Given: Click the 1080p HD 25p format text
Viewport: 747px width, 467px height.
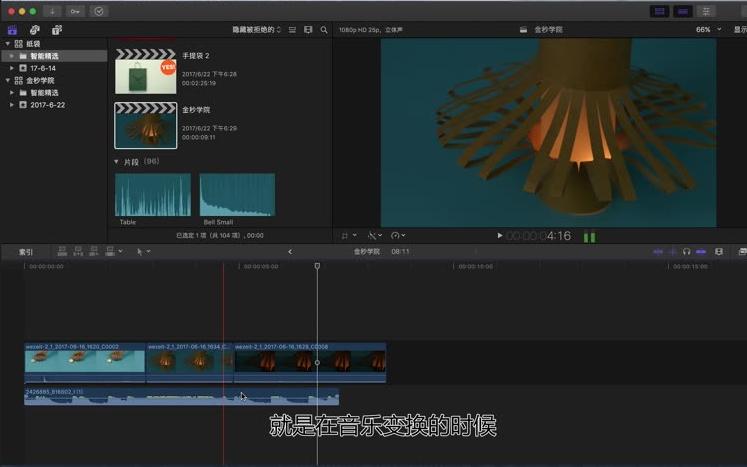Looking at the screenshot, I should [x=371, y=30].
